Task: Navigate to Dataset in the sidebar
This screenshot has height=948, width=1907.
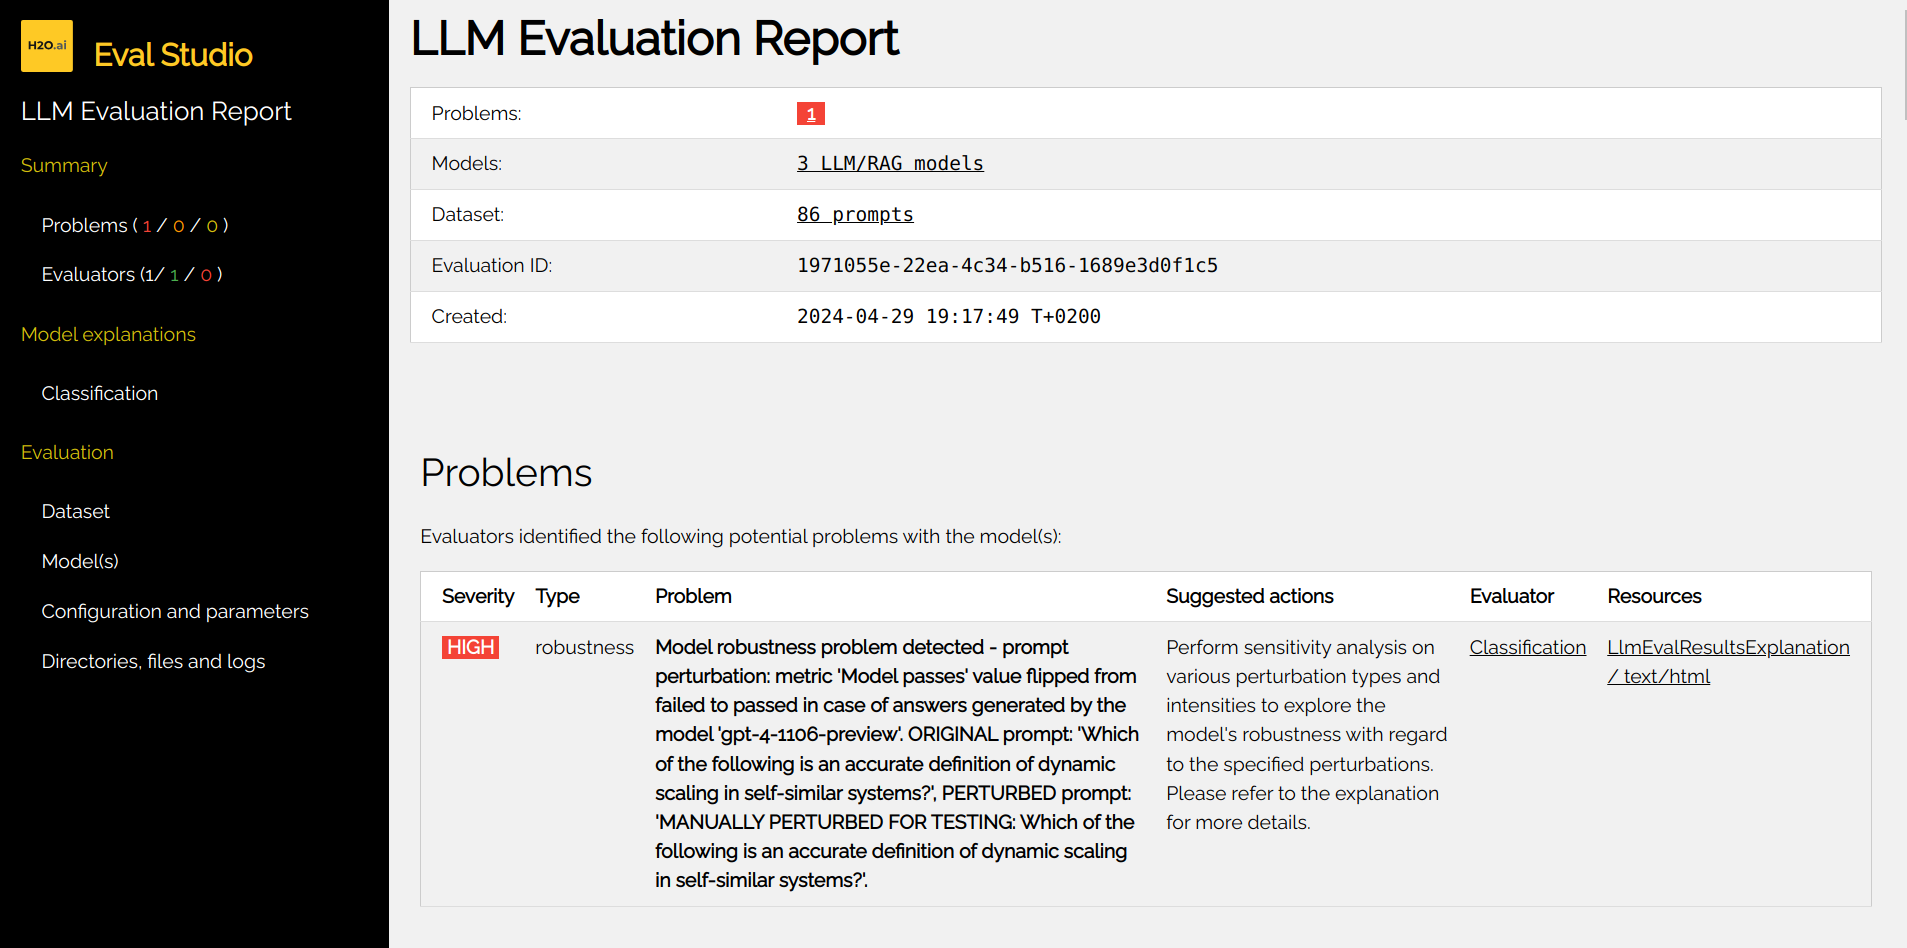Action: (75, 511)
